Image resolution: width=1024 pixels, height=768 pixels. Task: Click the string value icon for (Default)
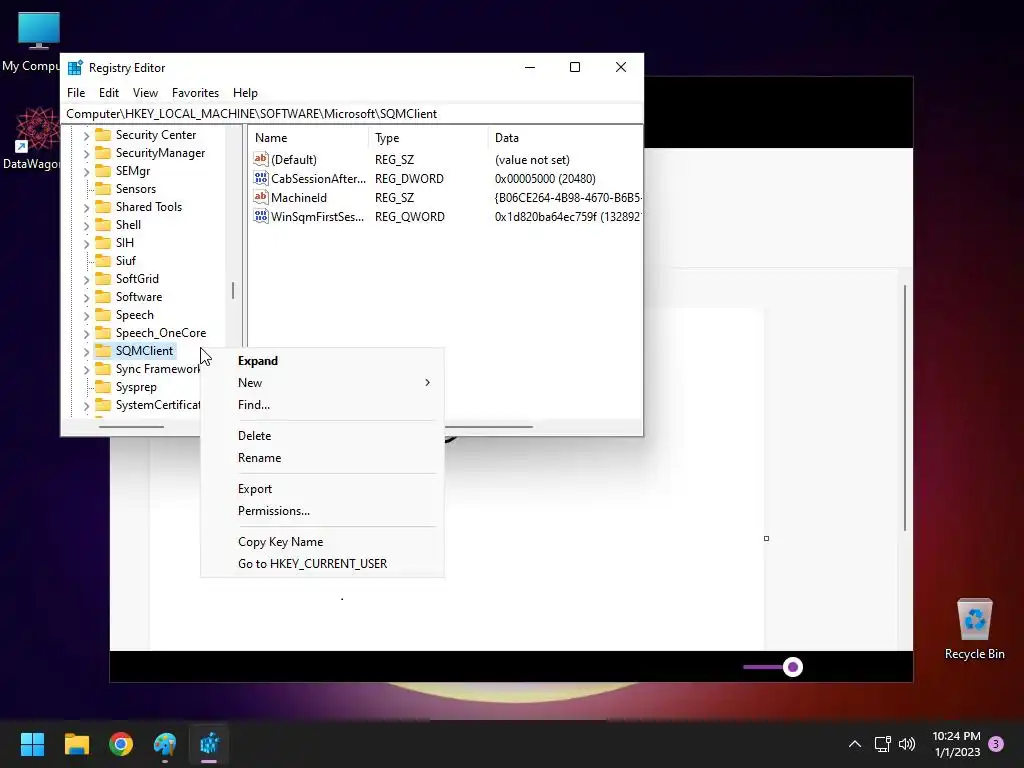261,159
